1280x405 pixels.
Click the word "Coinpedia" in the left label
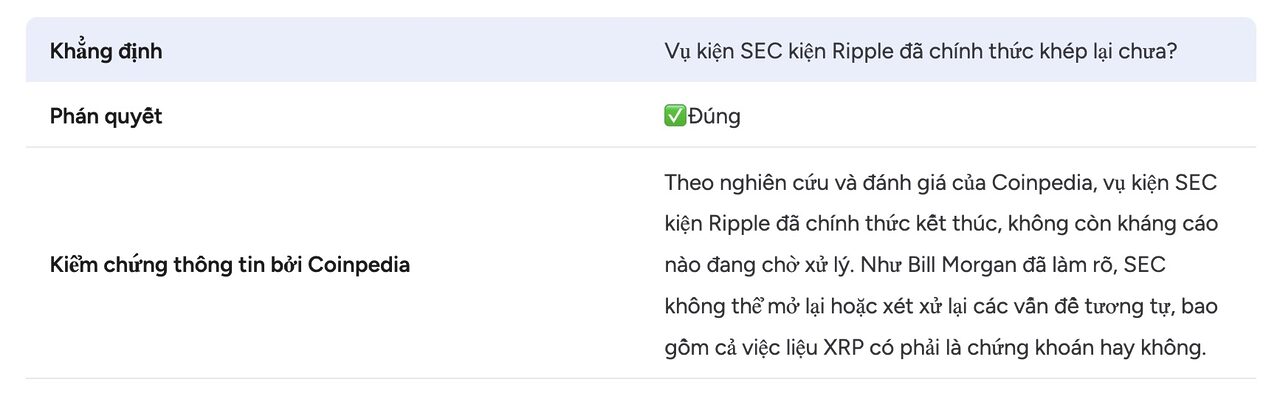pos(359,266)
